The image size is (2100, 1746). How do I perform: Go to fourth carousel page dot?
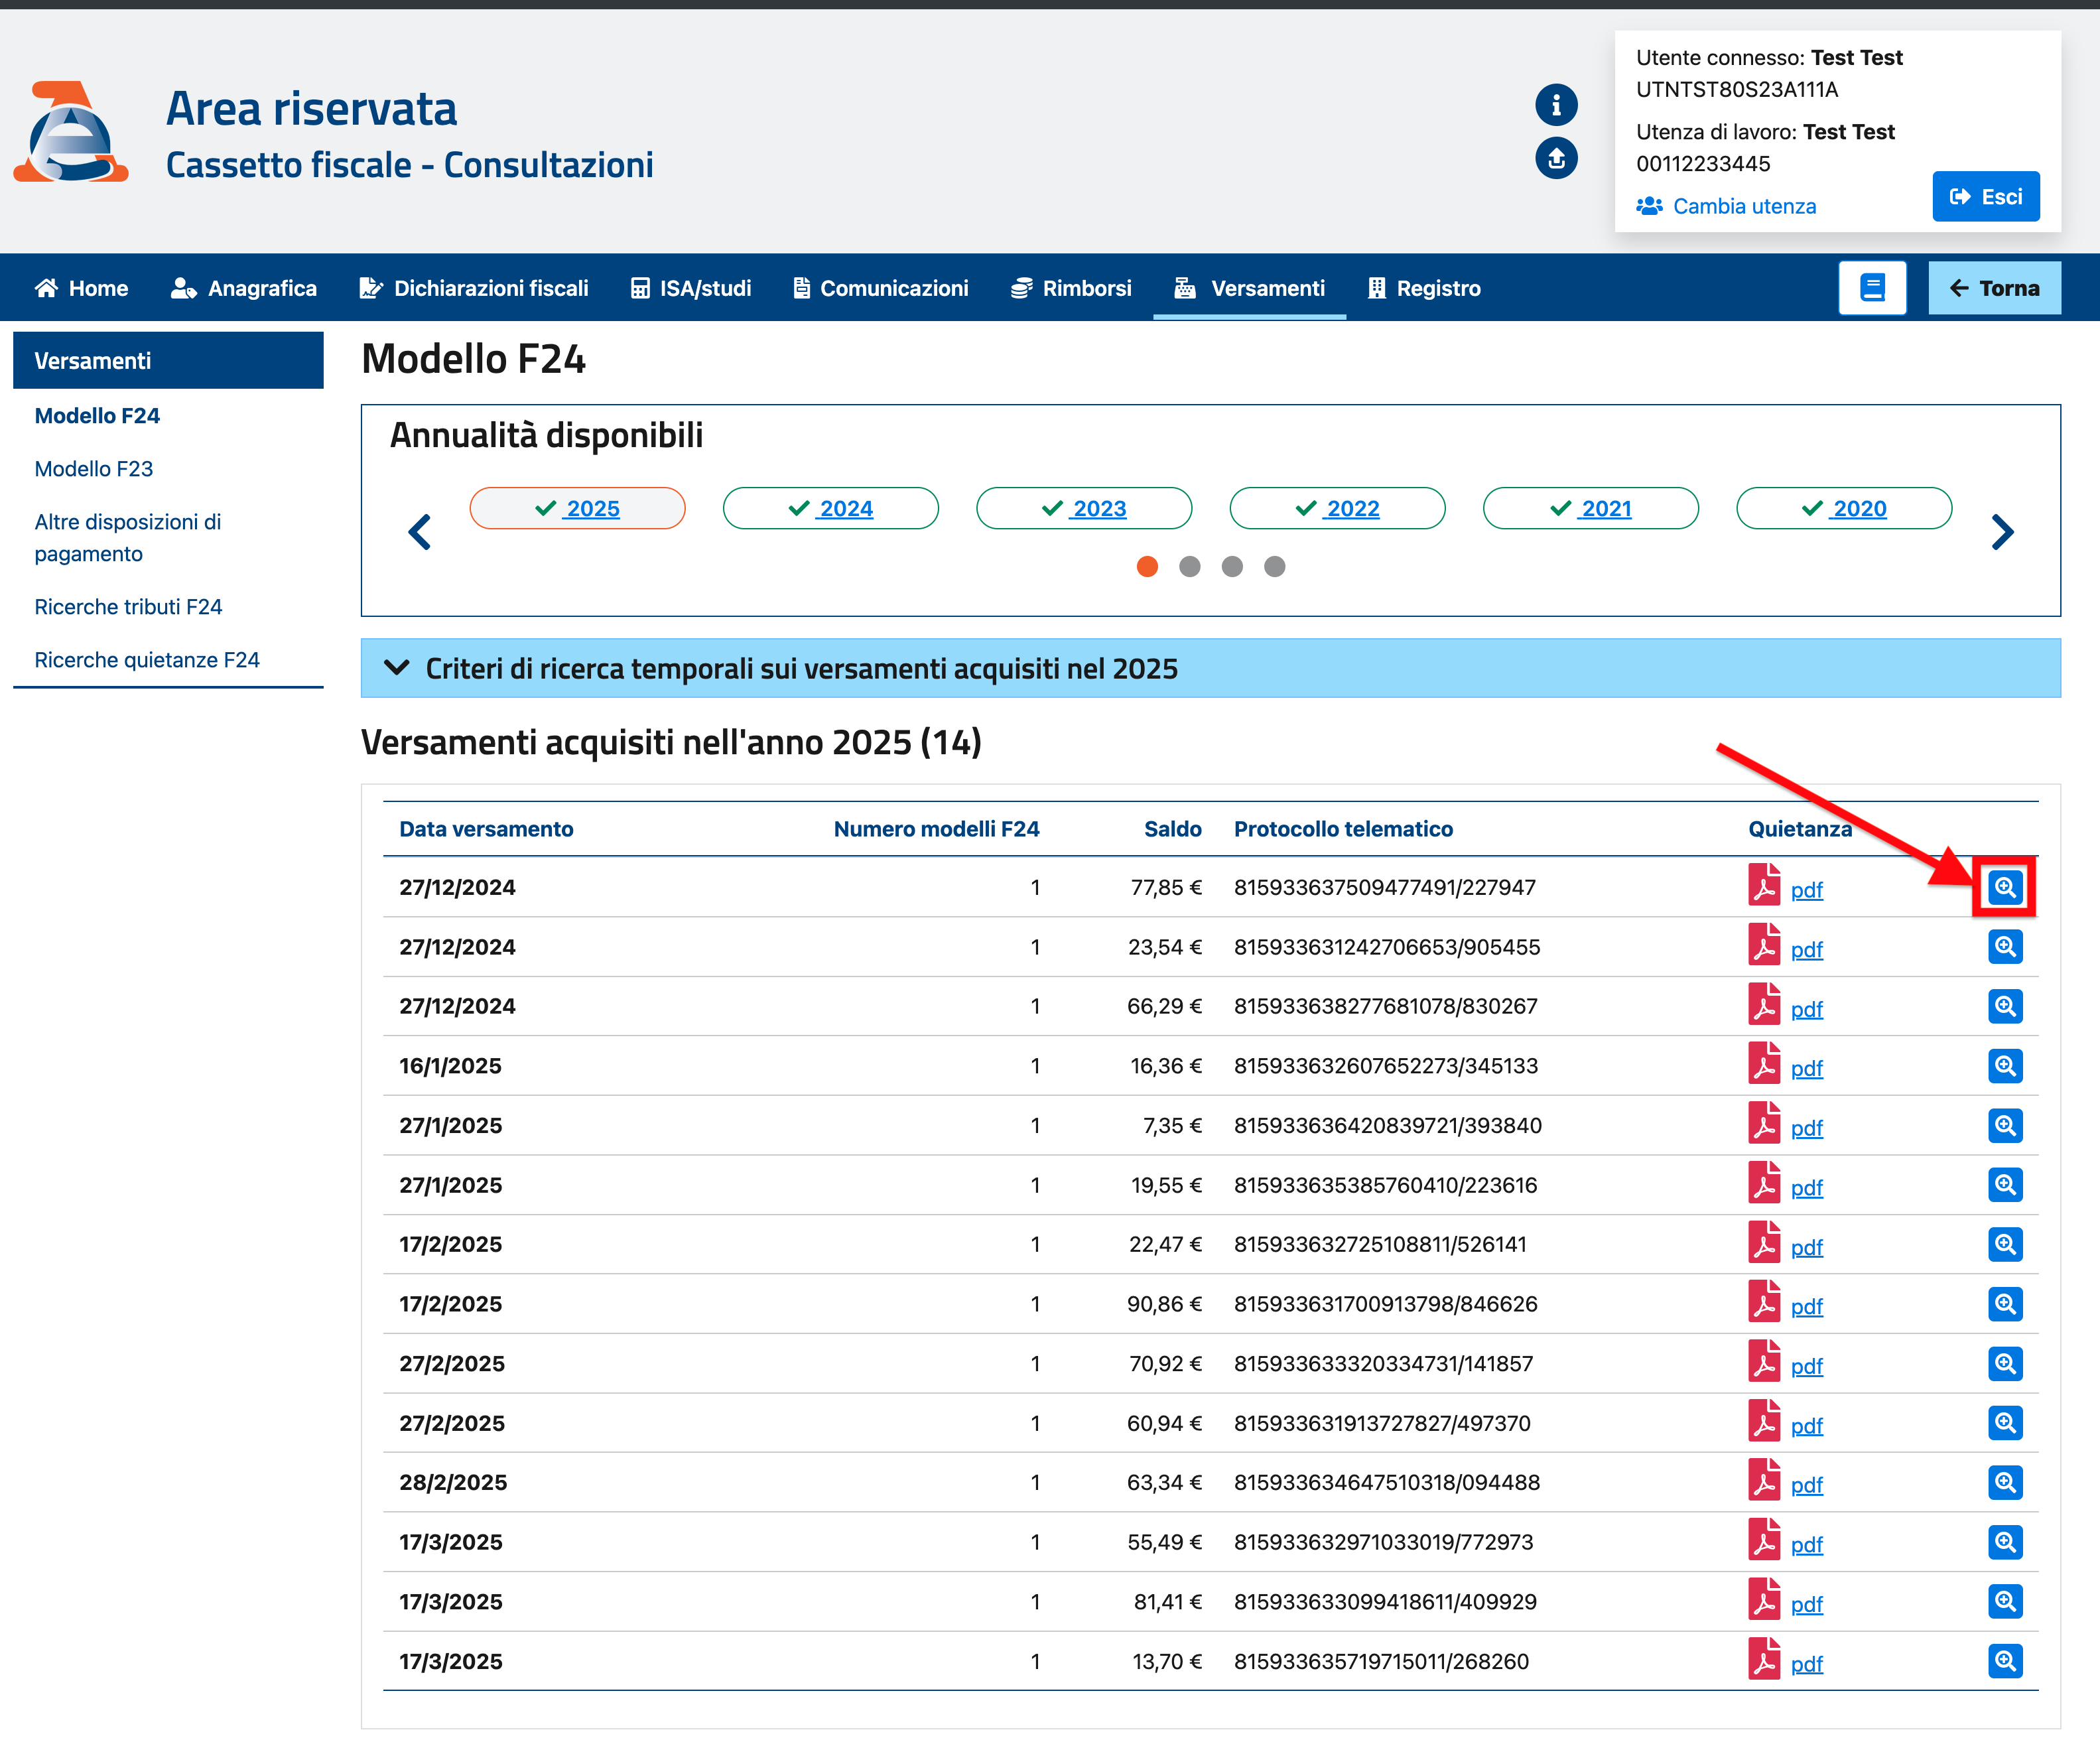1274,567
